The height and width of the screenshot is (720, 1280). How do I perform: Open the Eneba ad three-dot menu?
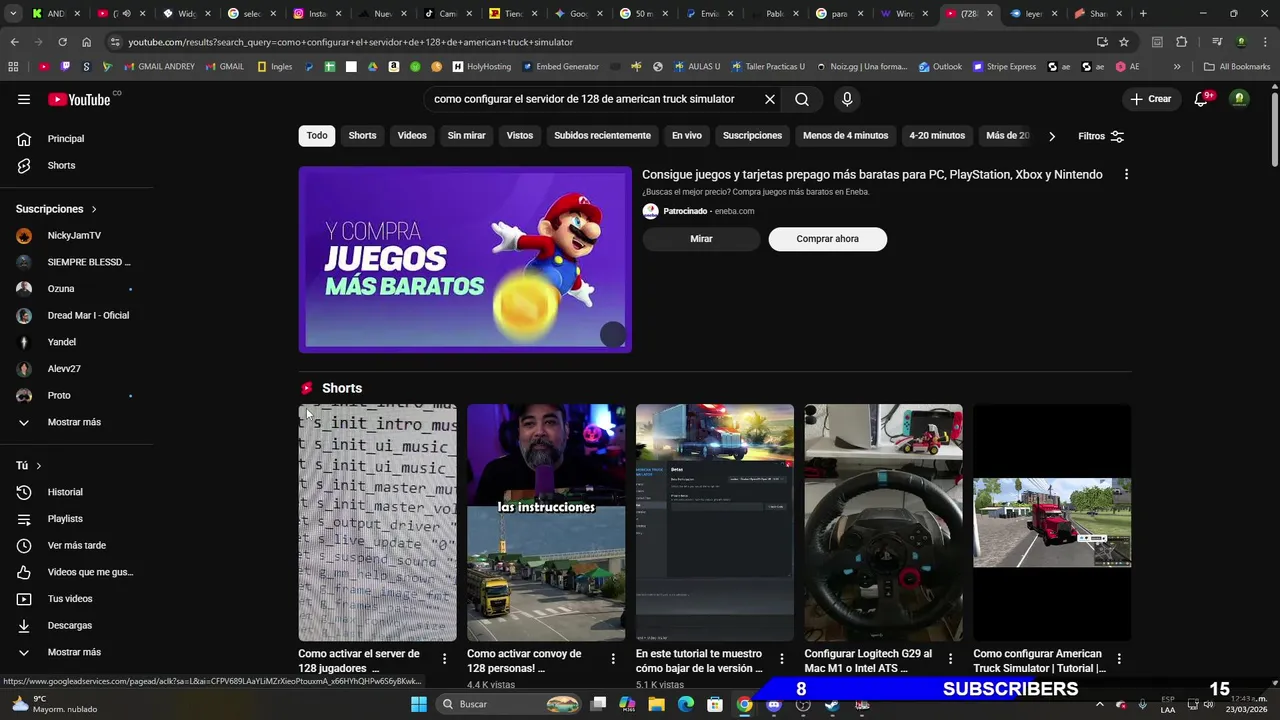pos(1126,174)
